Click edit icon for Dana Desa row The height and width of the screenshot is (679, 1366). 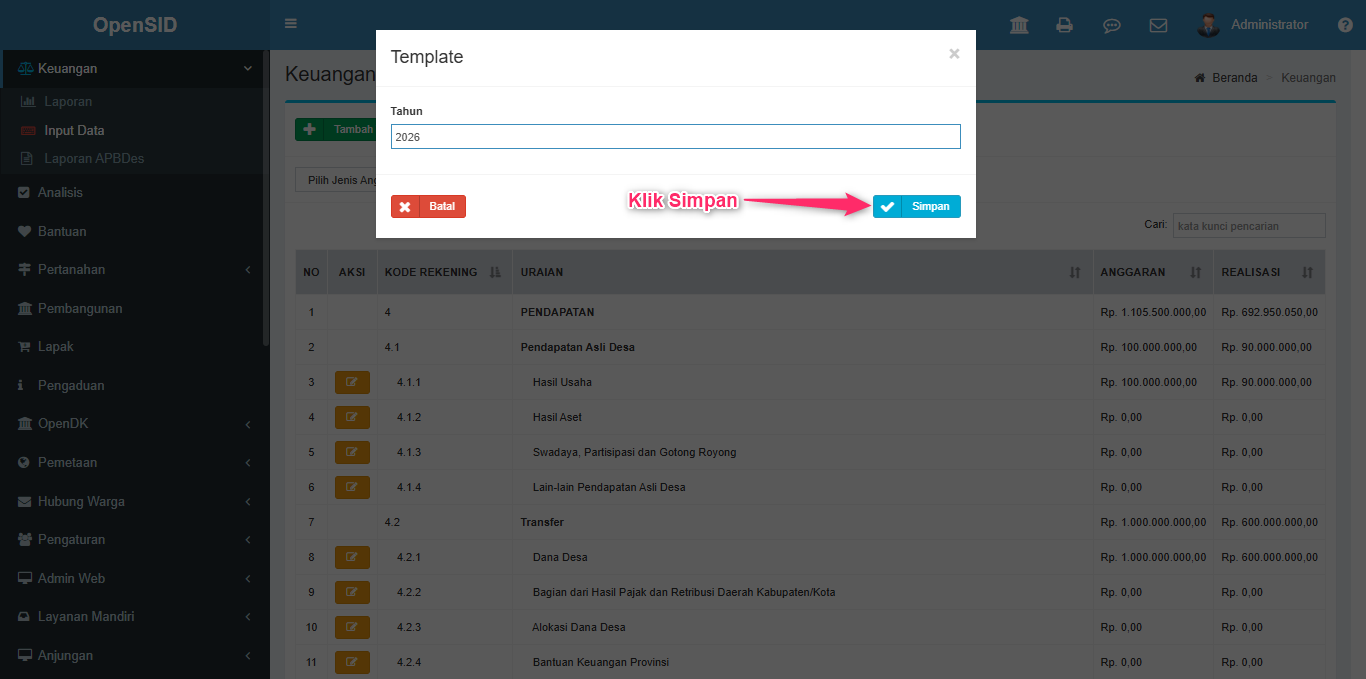tap(351, 557)
